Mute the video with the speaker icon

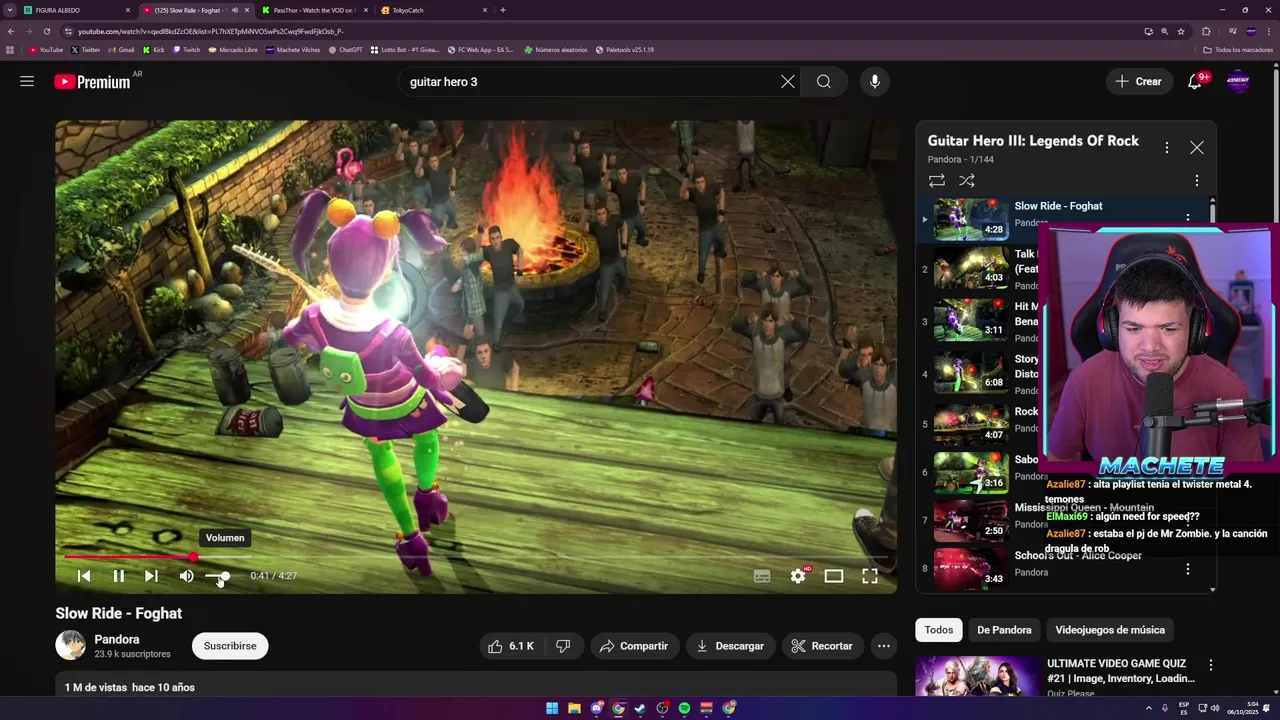(186, 576)
